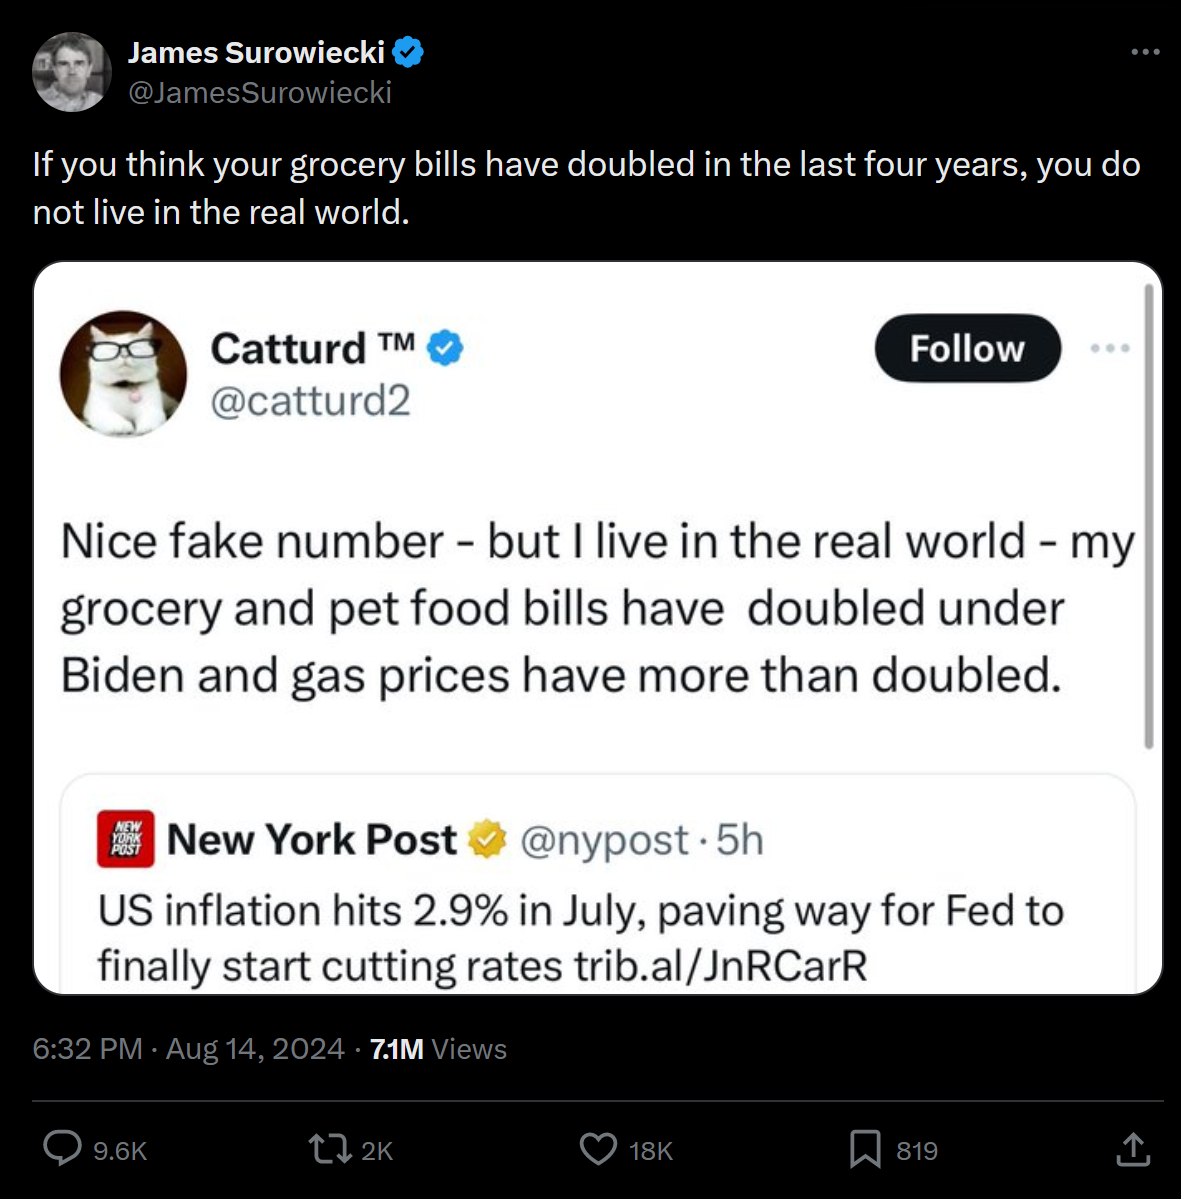Open the three-dot menu on James Surowiecki's tweet
The image size is (1181, 1199).
coord(1145,52)
